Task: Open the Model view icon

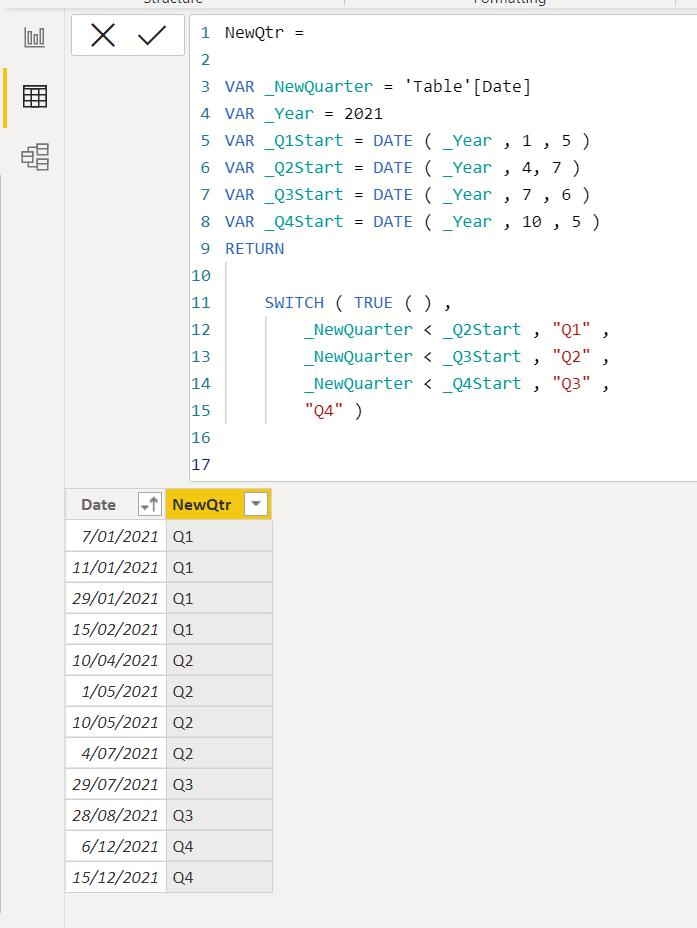Action: point(35,157)
